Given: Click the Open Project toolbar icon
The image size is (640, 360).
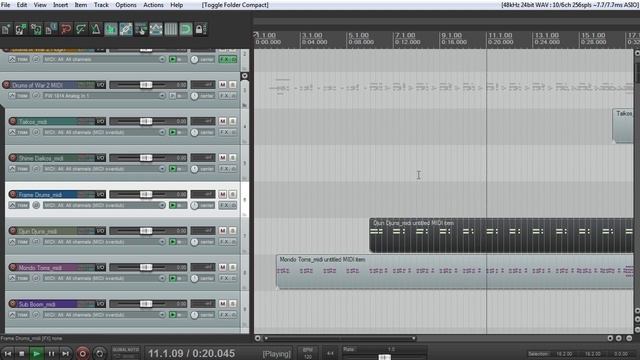Looking at the screenshot, I should 20,29.
